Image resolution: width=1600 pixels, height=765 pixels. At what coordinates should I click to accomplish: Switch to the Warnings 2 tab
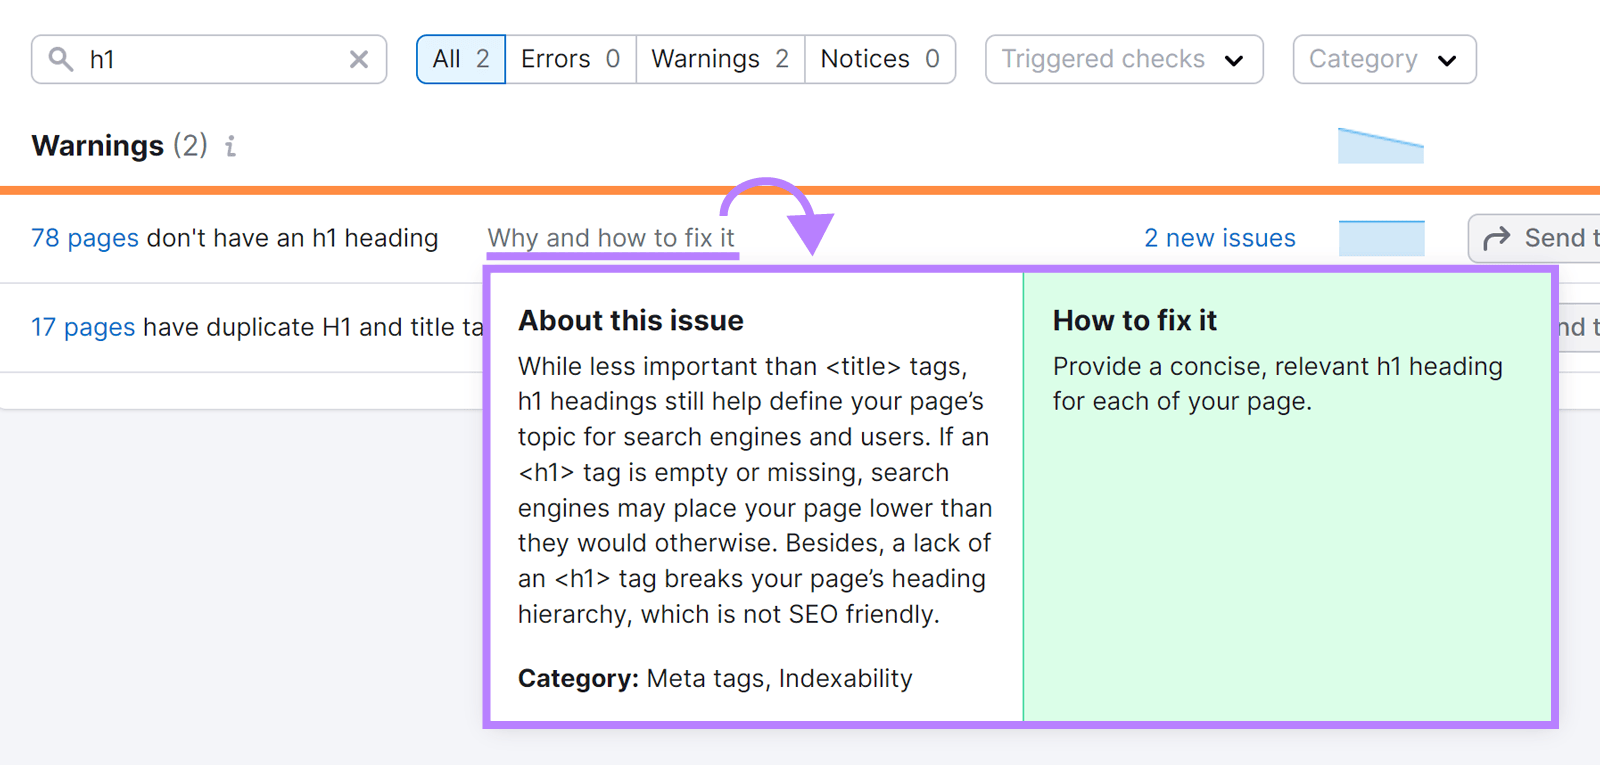click(x=721, y=59)
